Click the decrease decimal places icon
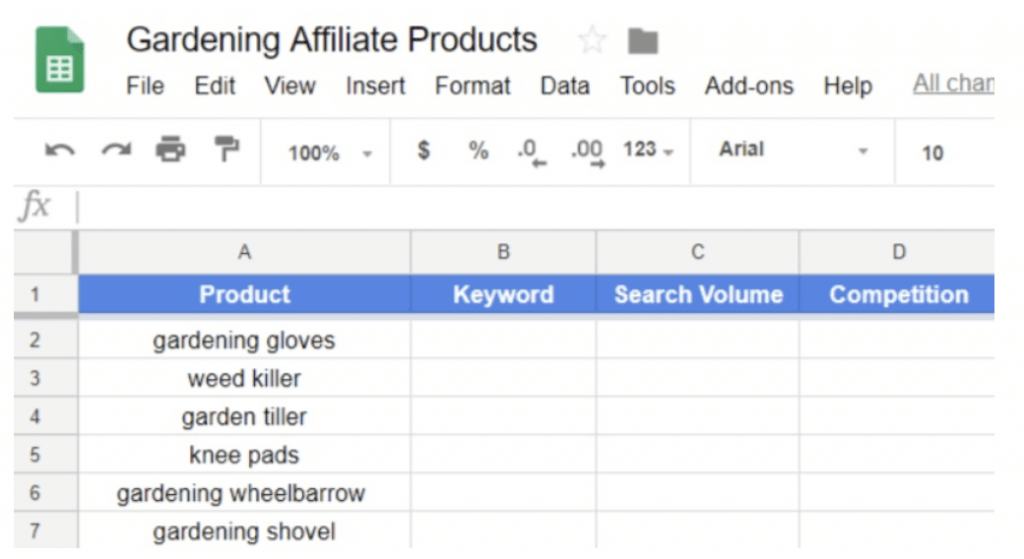 coord(532,153)
